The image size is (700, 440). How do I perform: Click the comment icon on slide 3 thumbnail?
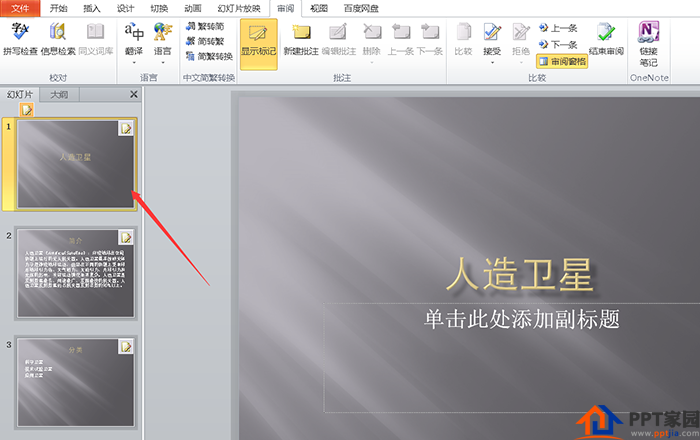(126, 346)
